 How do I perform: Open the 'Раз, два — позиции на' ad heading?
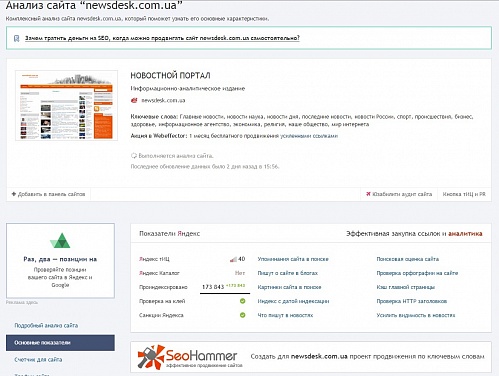coord(60,259)
